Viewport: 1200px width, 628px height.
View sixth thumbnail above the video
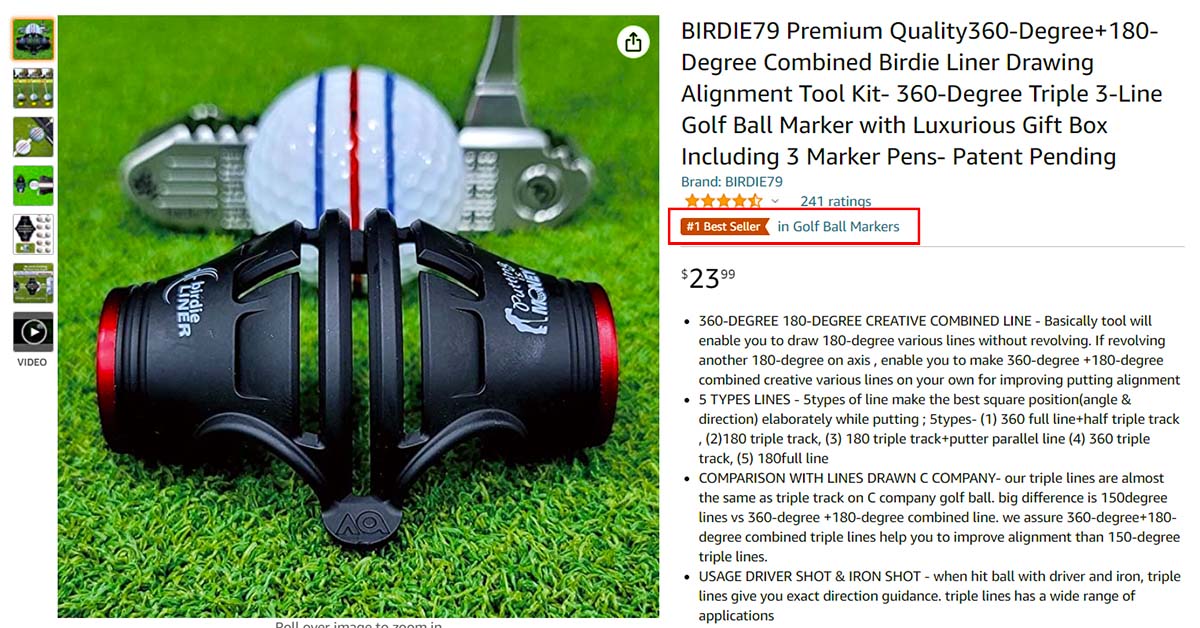point(33,283)
